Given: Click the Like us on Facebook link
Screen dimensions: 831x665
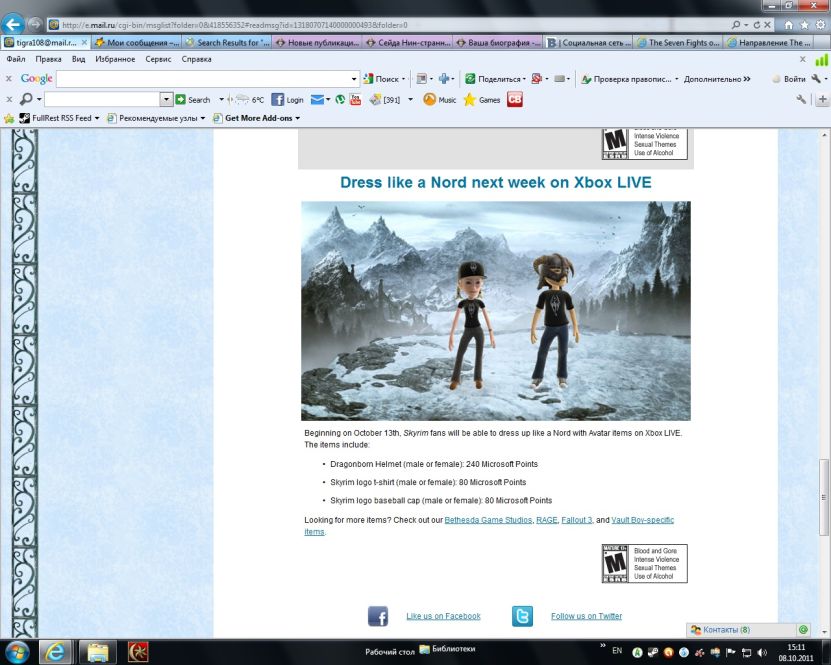Looking at the screenshot, I should [443, 616].
